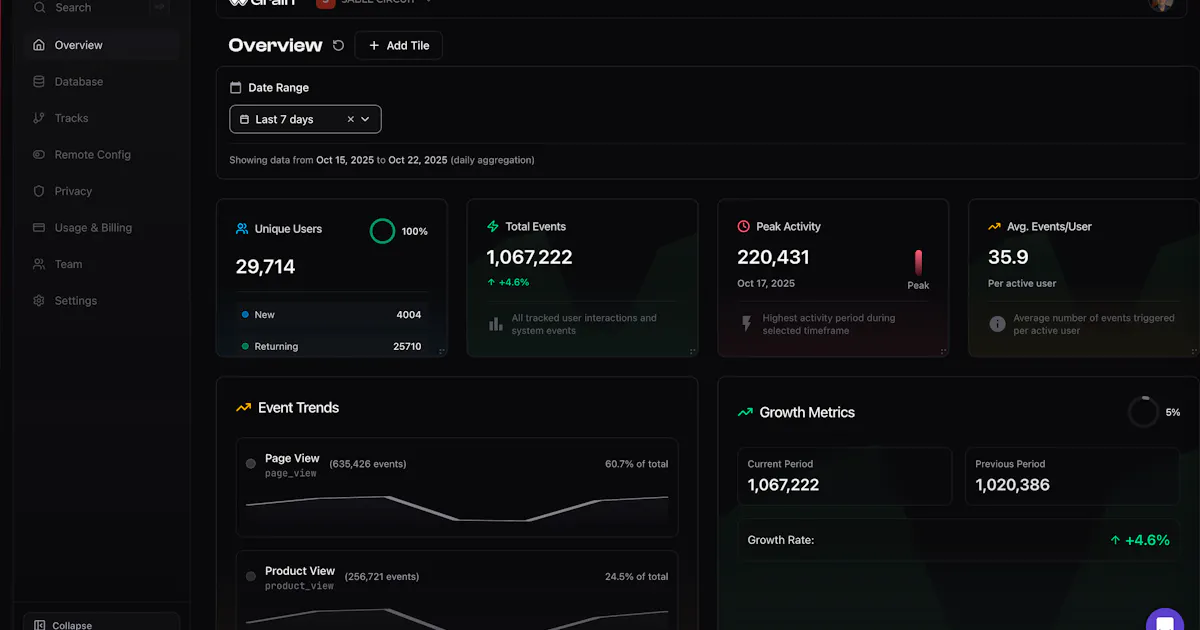Clear the Last 7 days selection

[x=350, y=119]
